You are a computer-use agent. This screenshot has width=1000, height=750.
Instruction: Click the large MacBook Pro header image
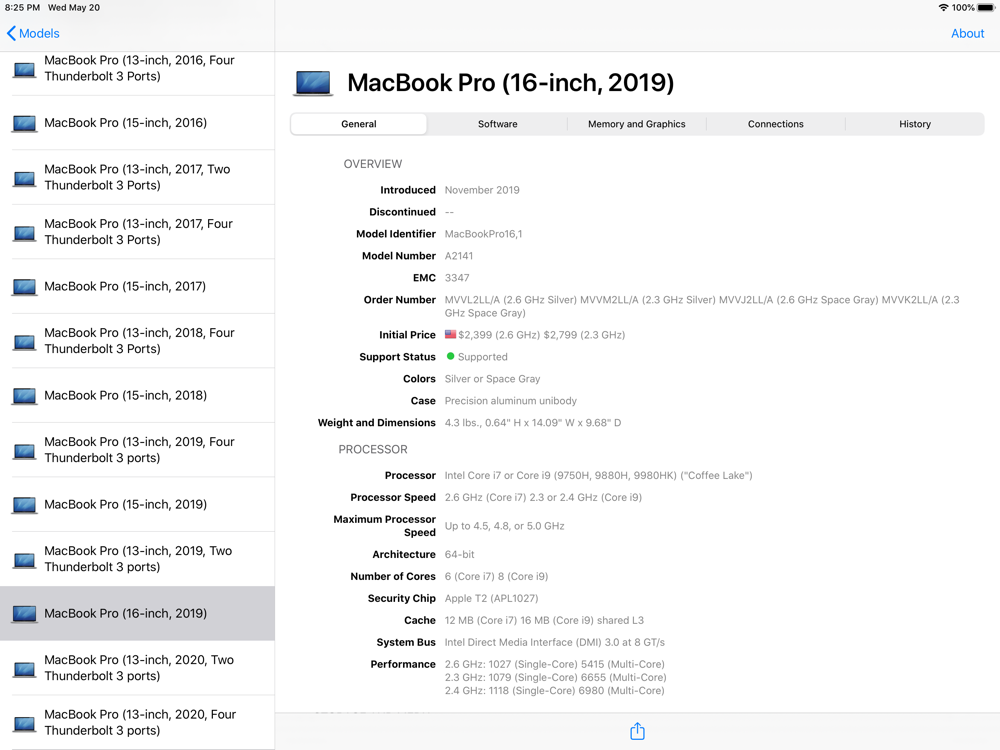click(313, 83)
